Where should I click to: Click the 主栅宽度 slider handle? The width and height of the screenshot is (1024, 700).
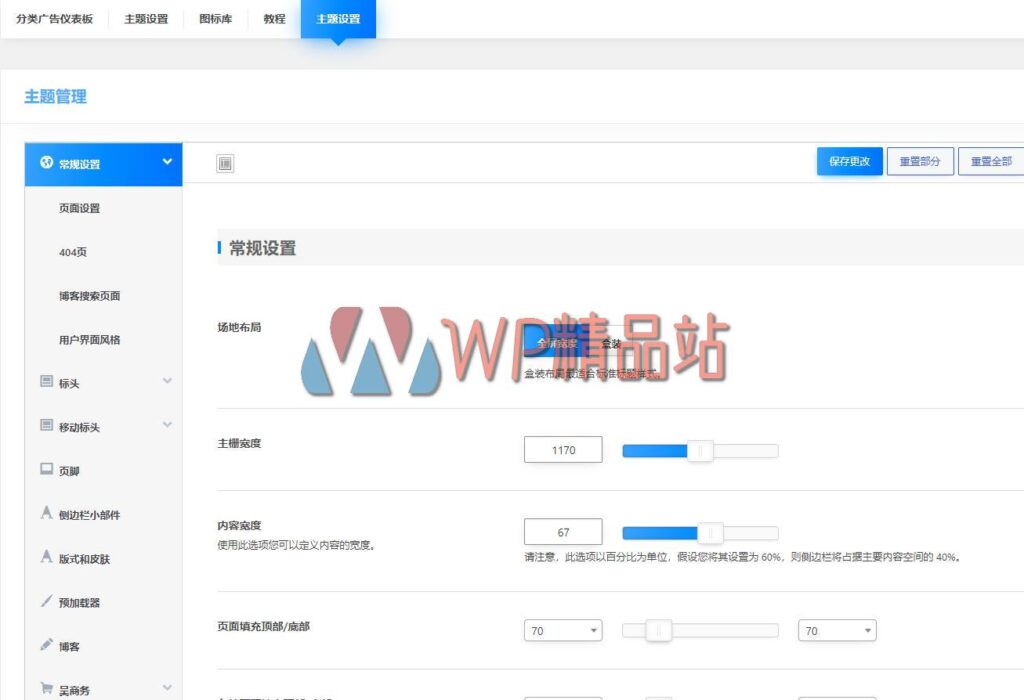coord(701,449)
